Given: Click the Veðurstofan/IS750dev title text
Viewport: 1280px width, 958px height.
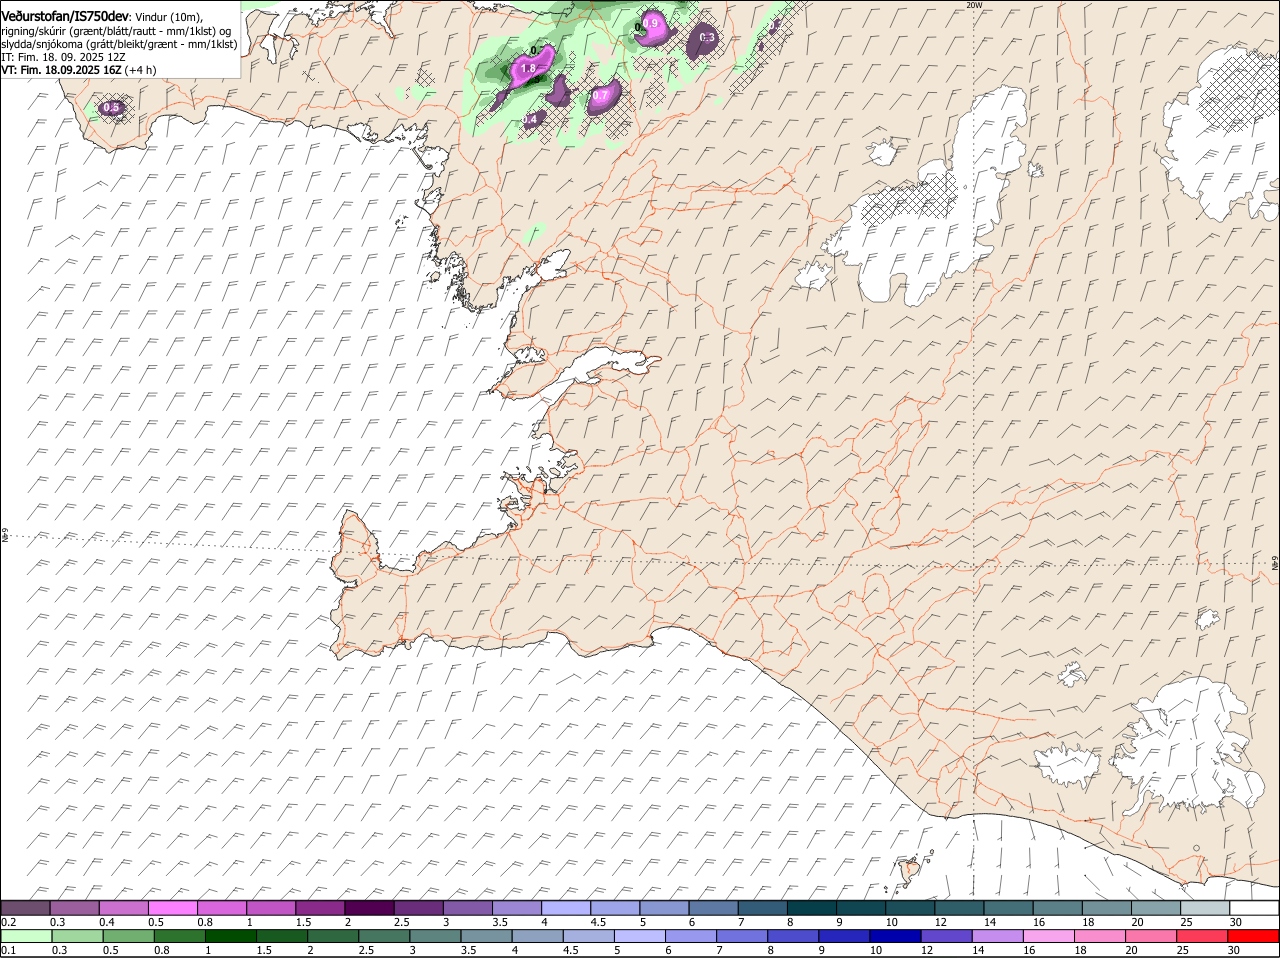Looking at the screenshot, I should [65, 17].
